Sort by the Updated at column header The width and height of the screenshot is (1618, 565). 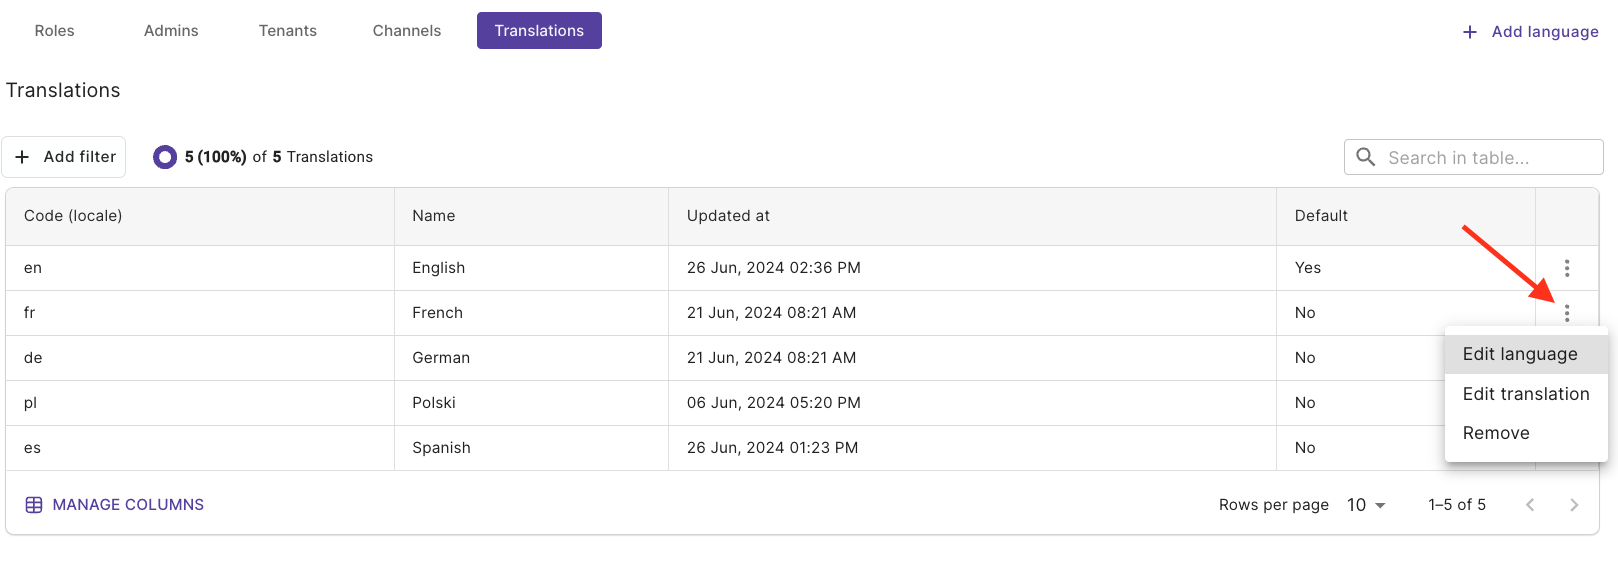(x=728, y=216)
